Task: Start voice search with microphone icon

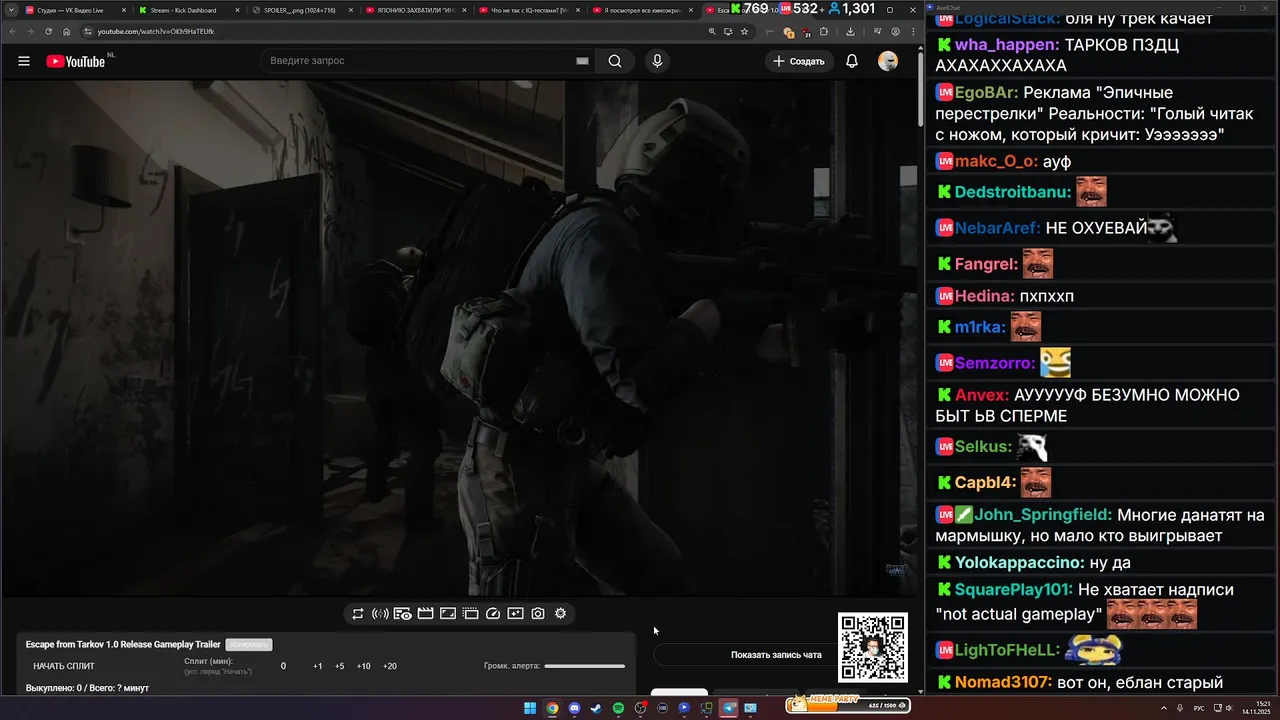Action: coord(657,61)
